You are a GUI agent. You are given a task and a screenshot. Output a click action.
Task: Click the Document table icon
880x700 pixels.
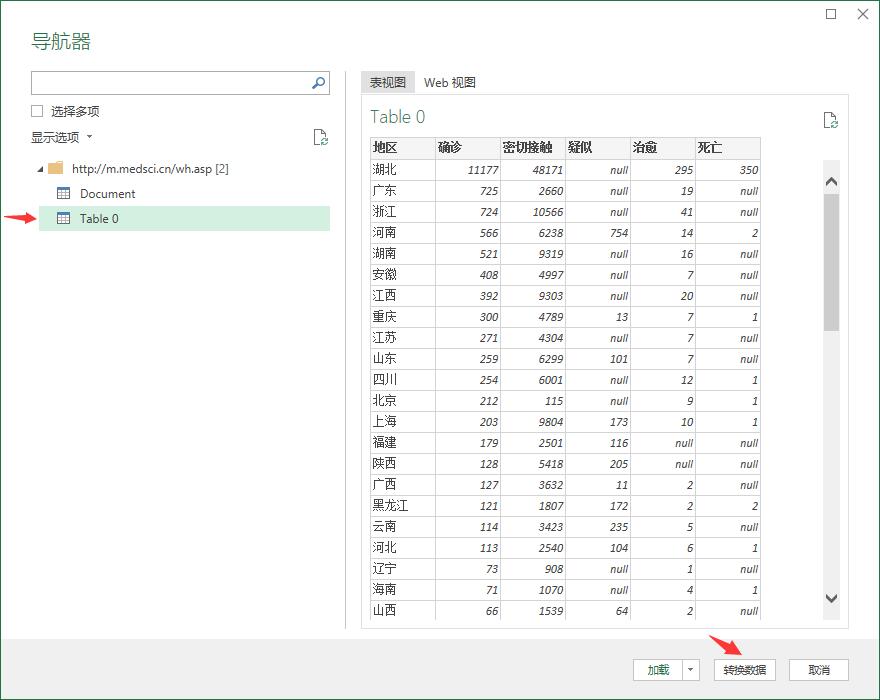pyautogui.click(x=64, y=194)
